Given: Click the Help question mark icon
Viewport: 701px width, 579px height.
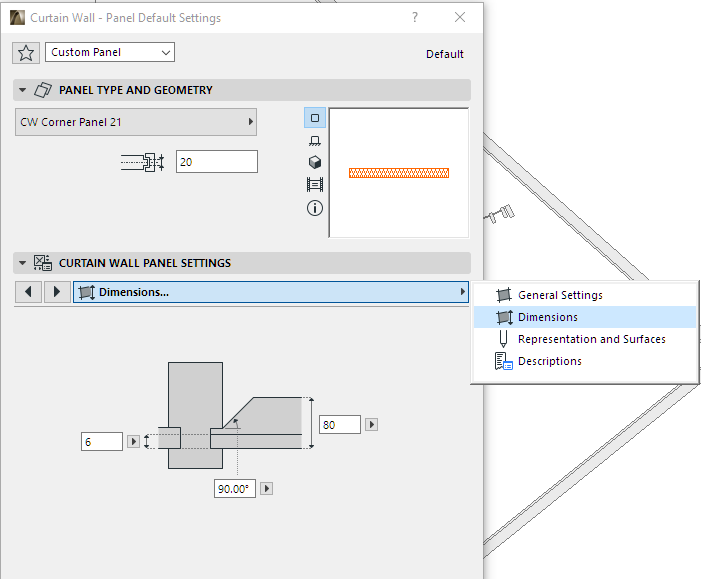Looking at the screenshot, I should tap(415, 18).
